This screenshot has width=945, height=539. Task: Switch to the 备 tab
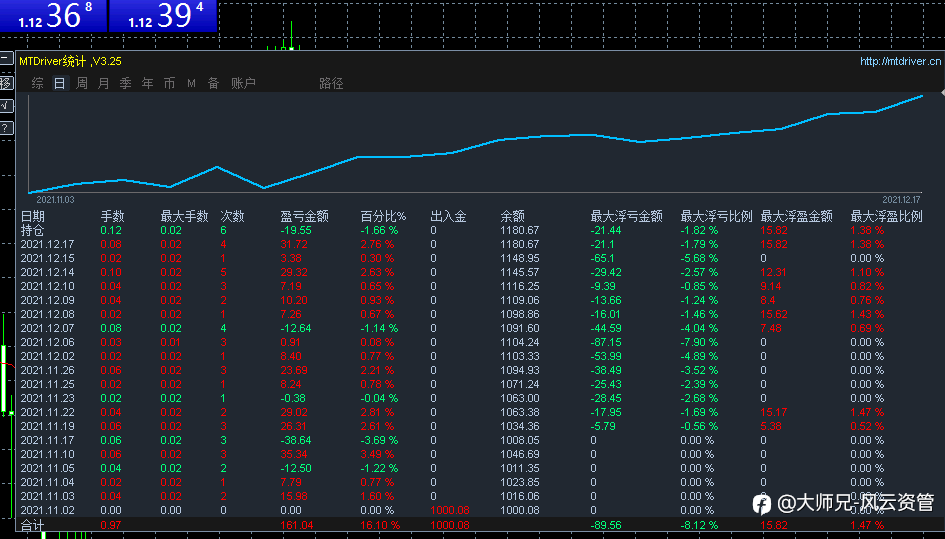213,83
